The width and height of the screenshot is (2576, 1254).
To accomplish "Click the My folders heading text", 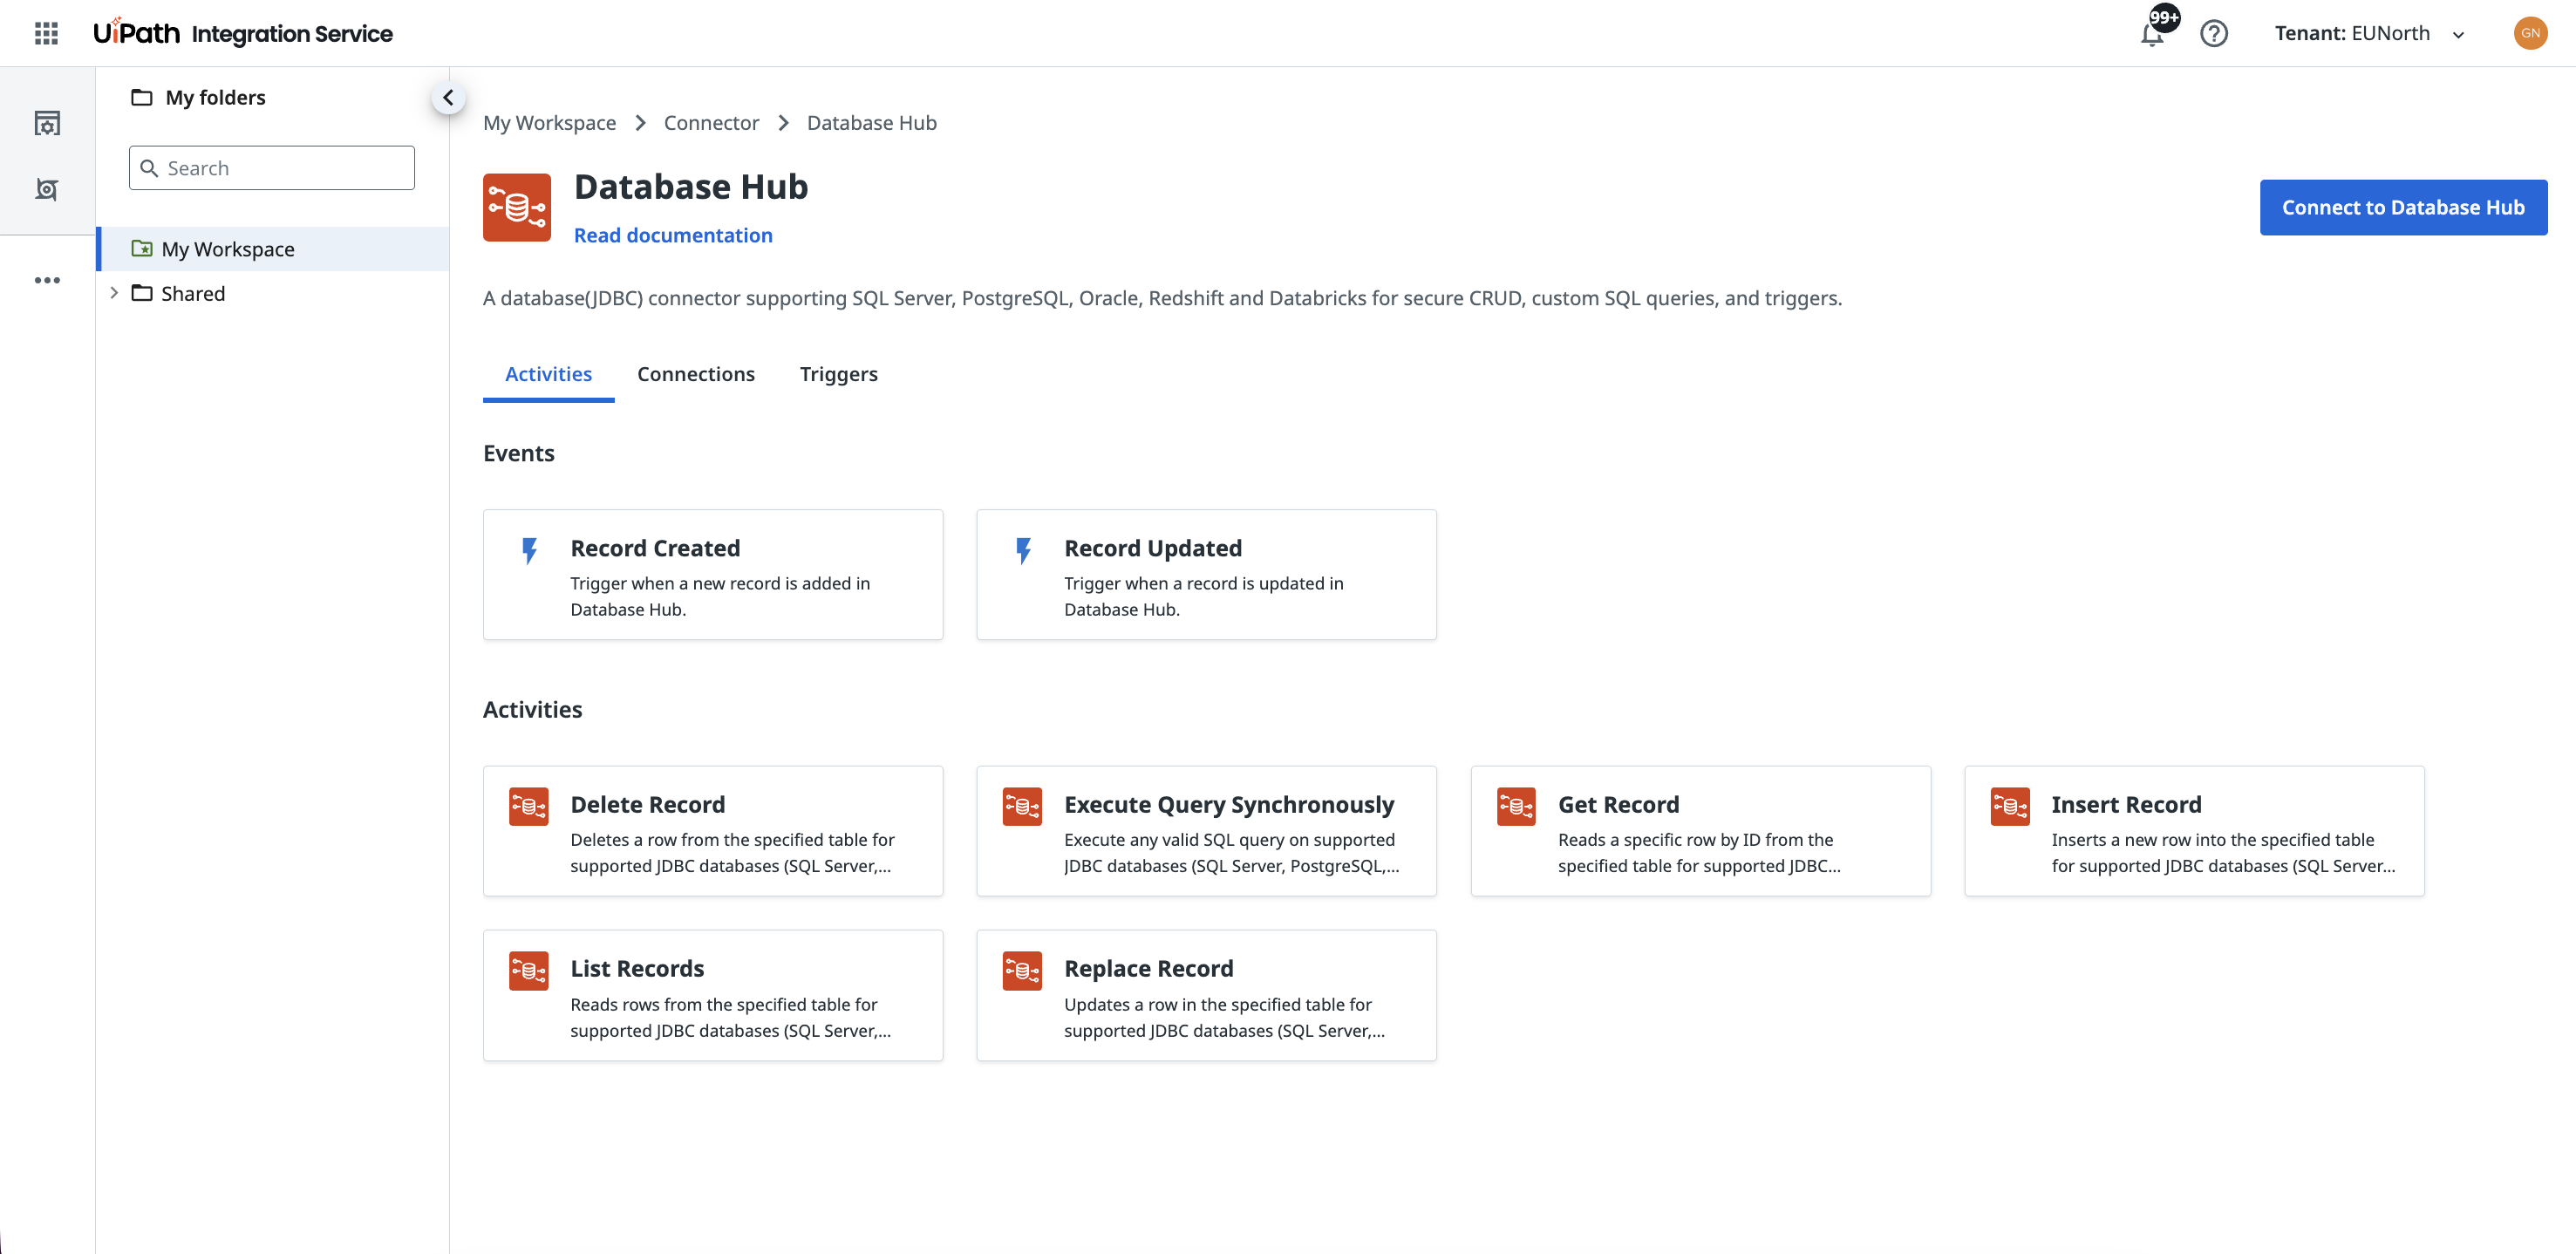I will click(x=215, y=97).
